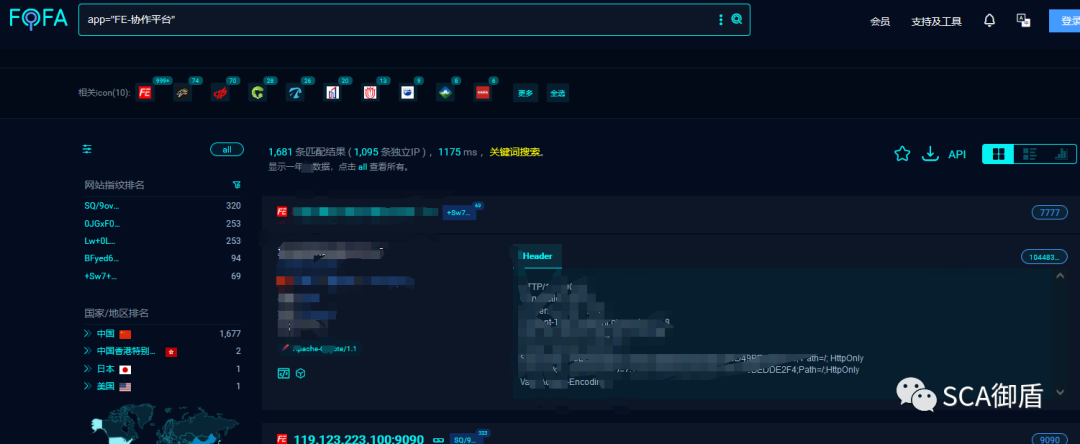Screen dimensions: 1080x444
Task: Switch to grid card view
Action: coord(998,154)
